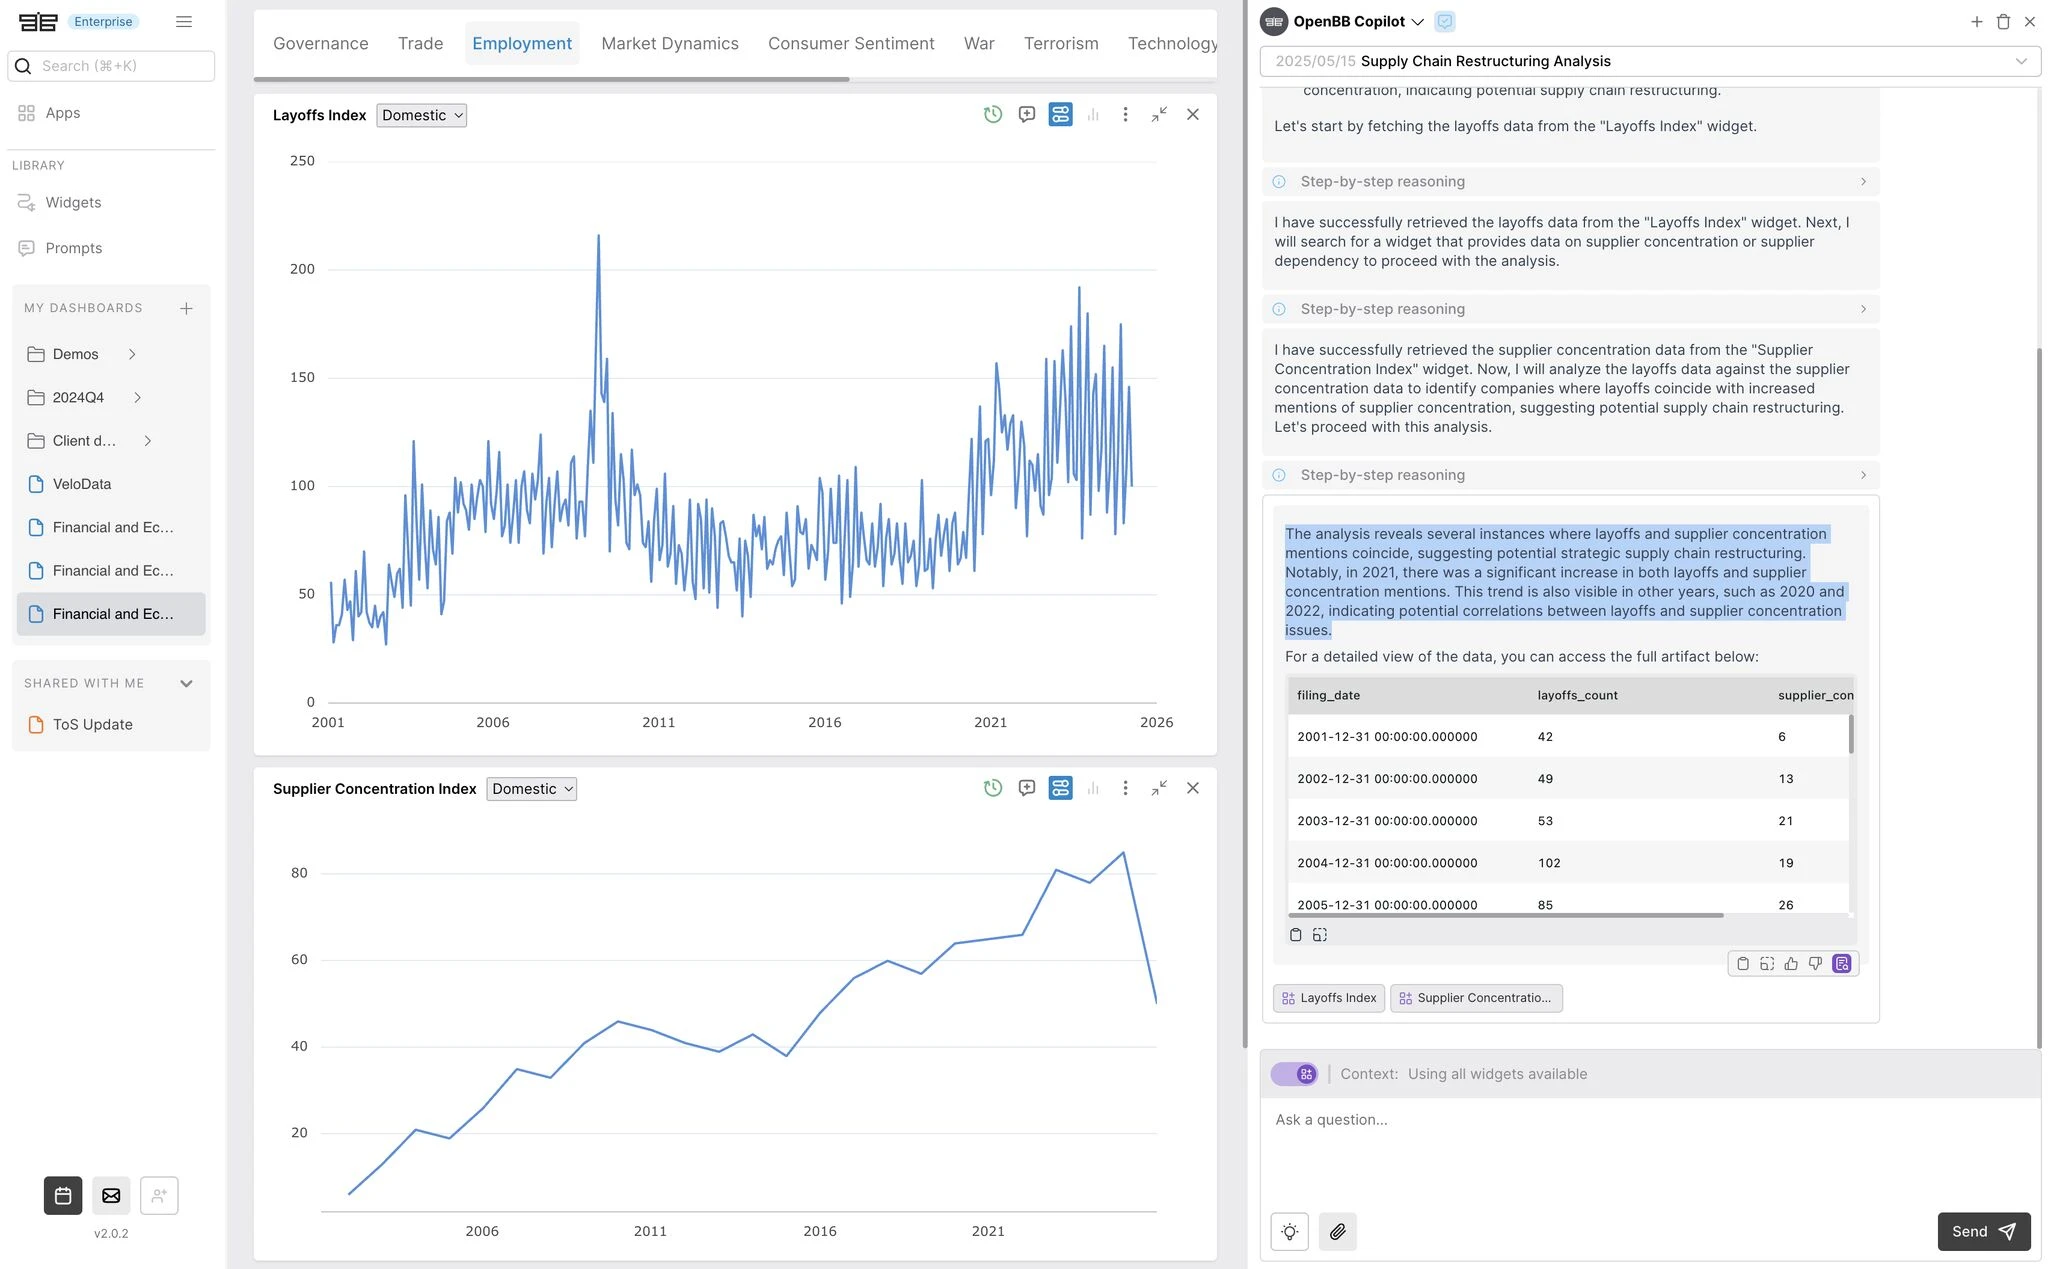
Task: Open the Consumer Sentiment tab
Action: click(851, 44)
